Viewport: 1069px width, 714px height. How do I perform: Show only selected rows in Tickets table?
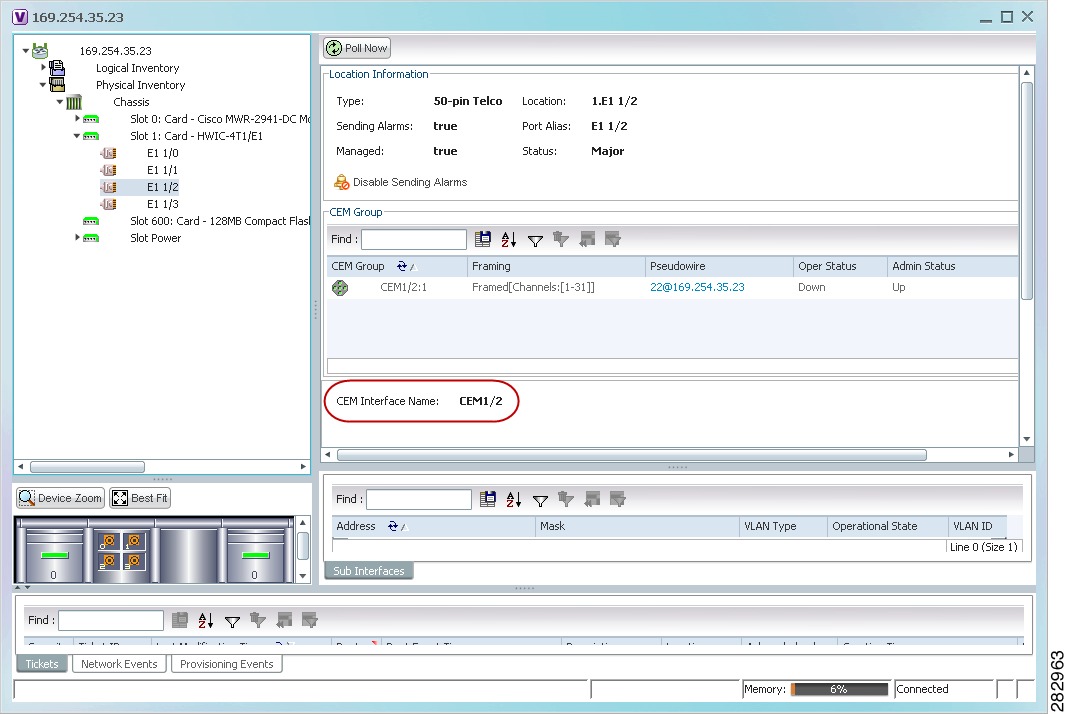click(309, 620)
